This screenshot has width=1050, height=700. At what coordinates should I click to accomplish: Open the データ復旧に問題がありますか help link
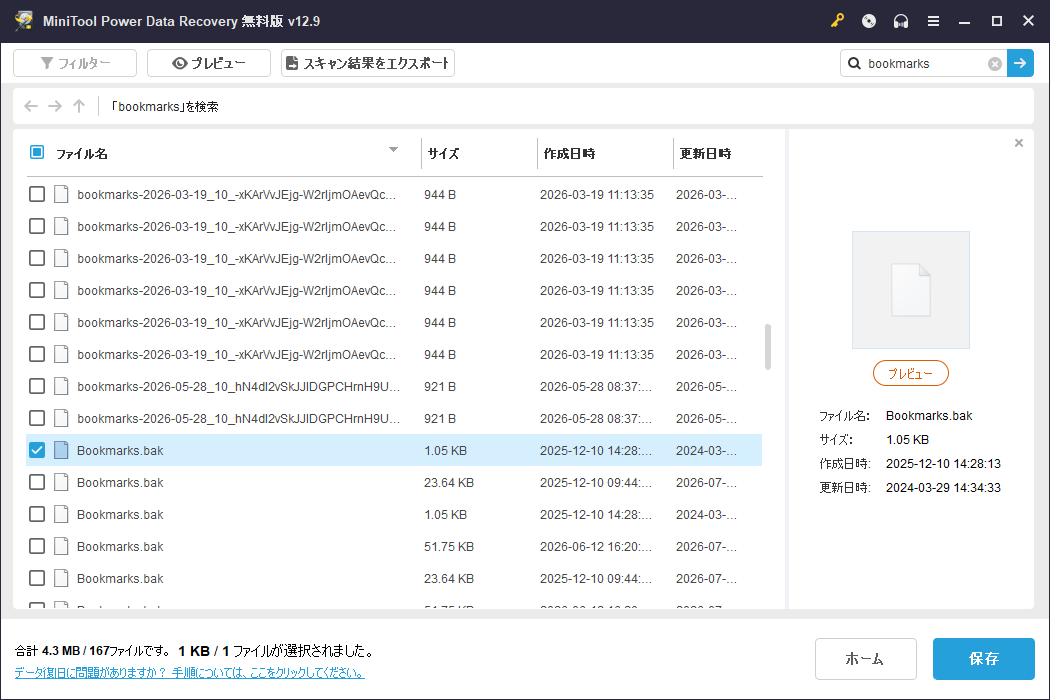190,673
